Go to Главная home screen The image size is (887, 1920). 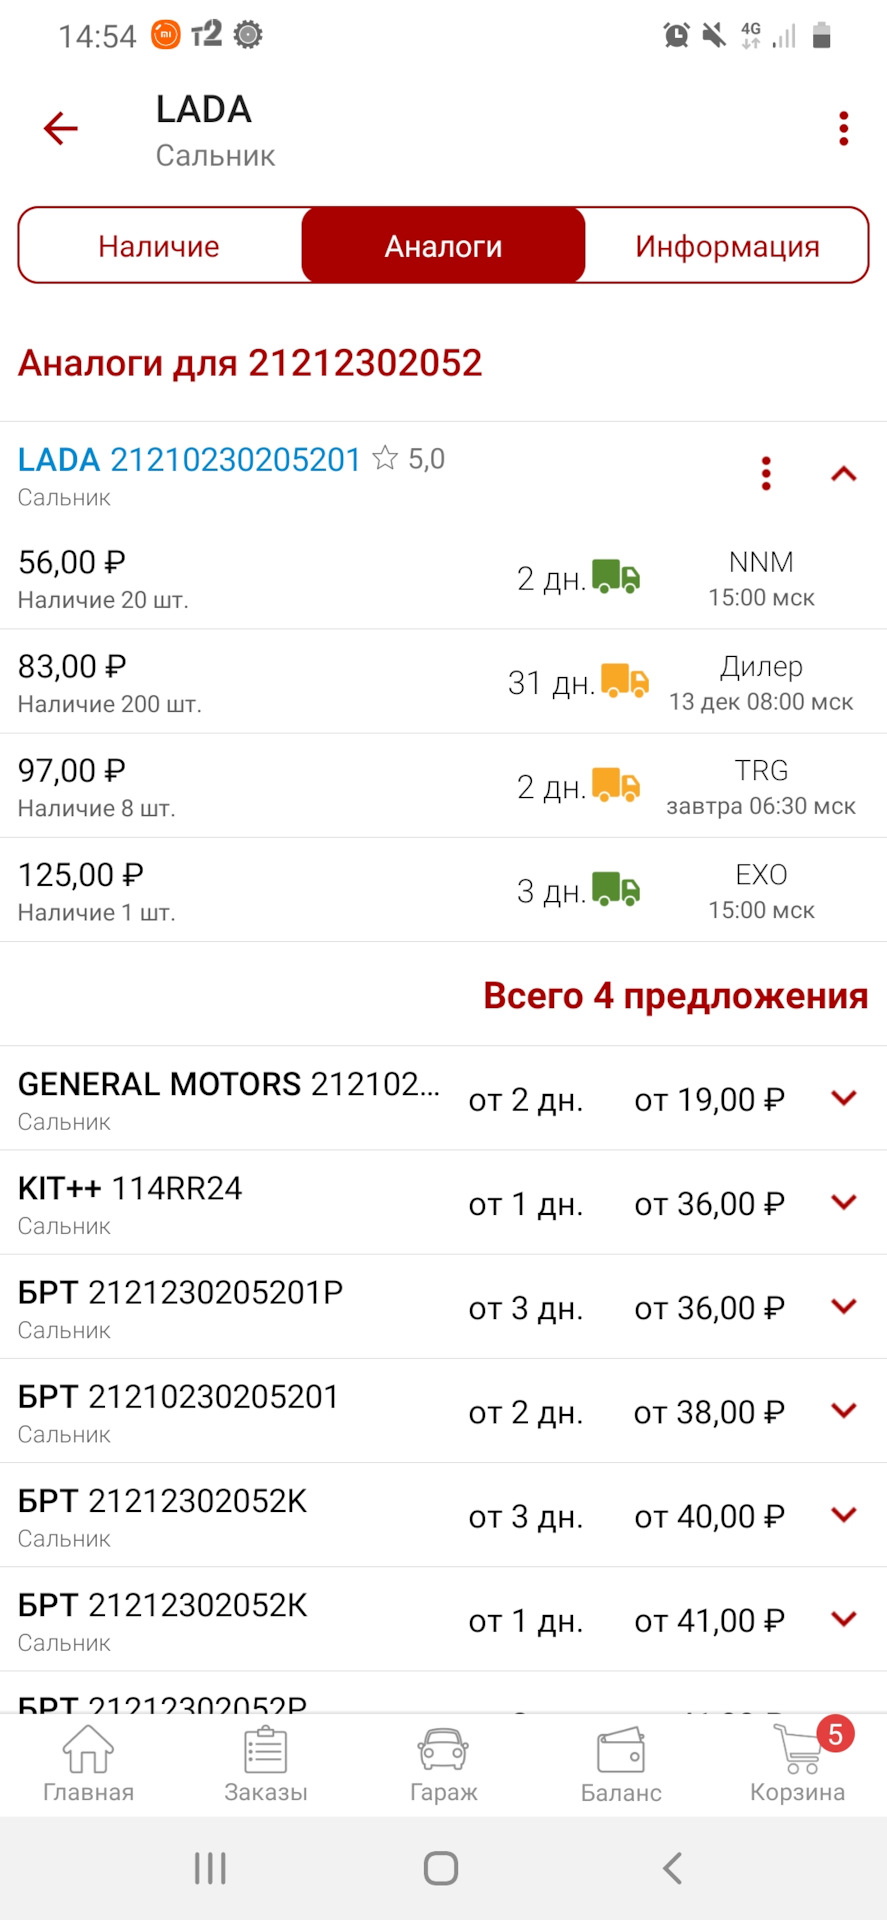tap(88, 1764)
